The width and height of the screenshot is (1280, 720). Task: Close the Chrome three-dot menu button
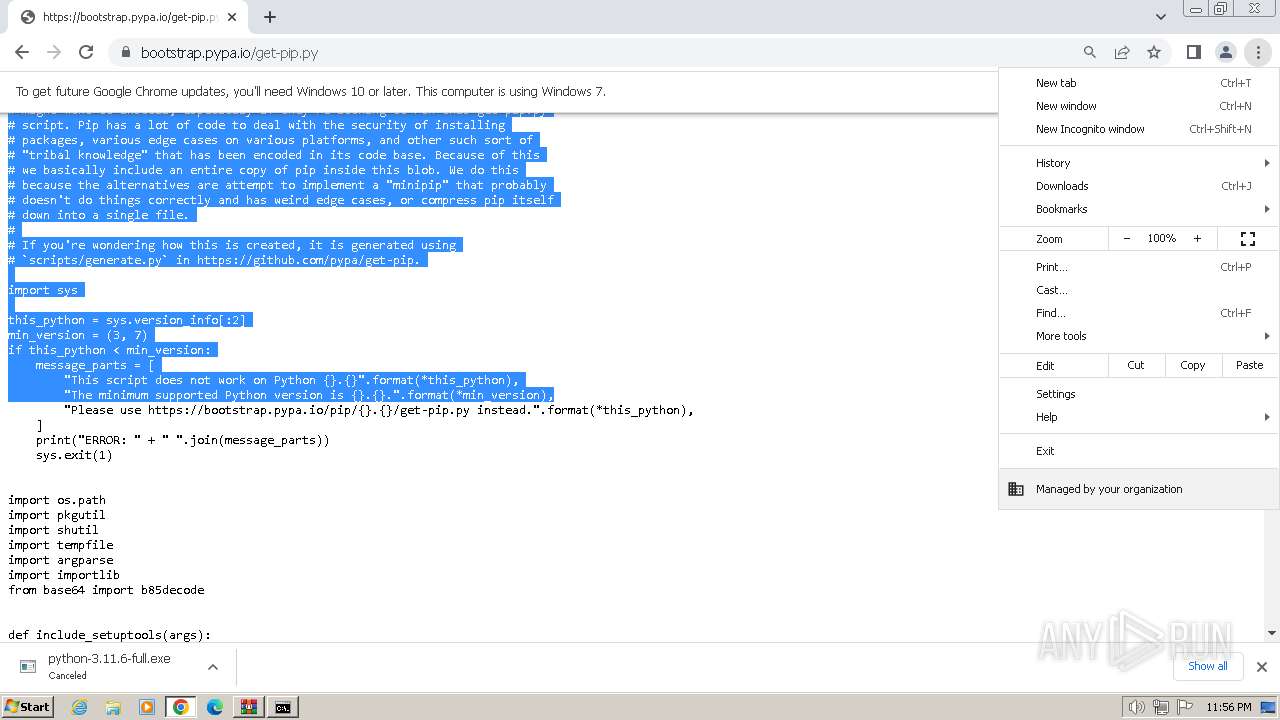tap(1258, 52)
